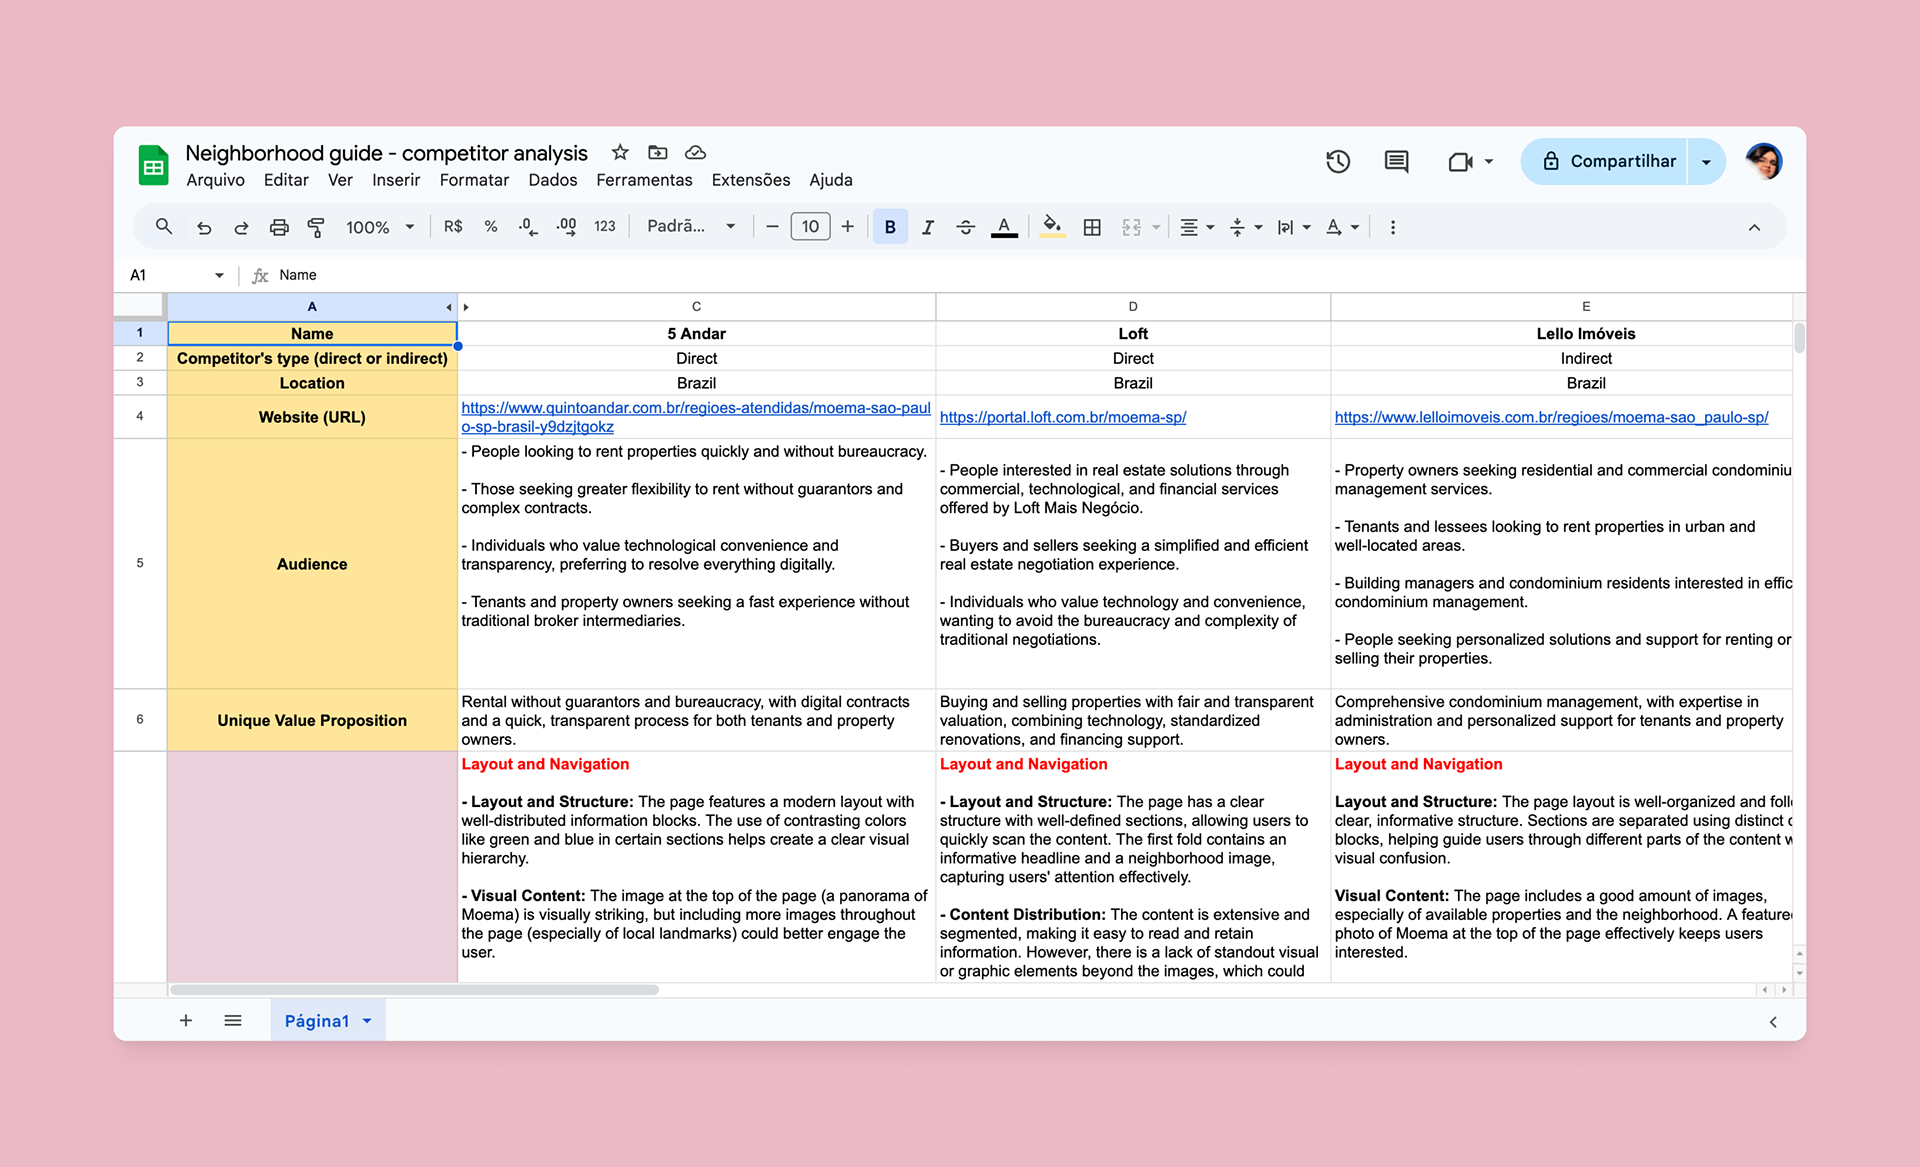
Task: Move document to folder
Action: (x=657, y=152)
